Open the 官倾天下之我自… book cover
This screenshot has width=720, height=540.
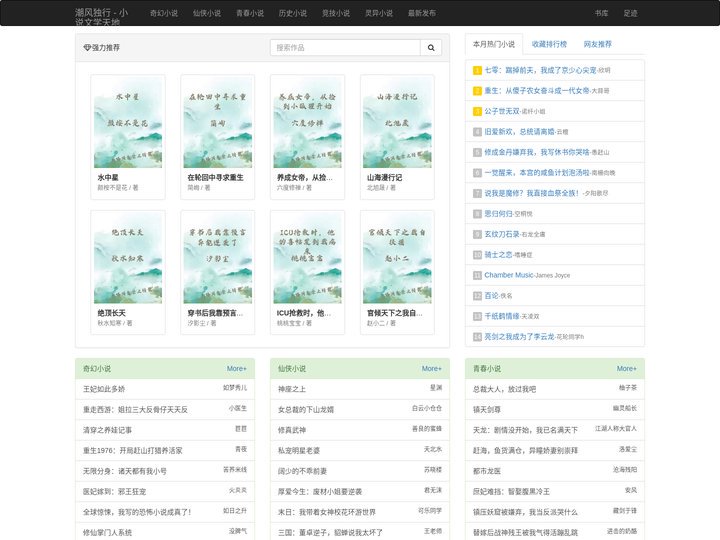pyautogui.click(x=397, y=259)
